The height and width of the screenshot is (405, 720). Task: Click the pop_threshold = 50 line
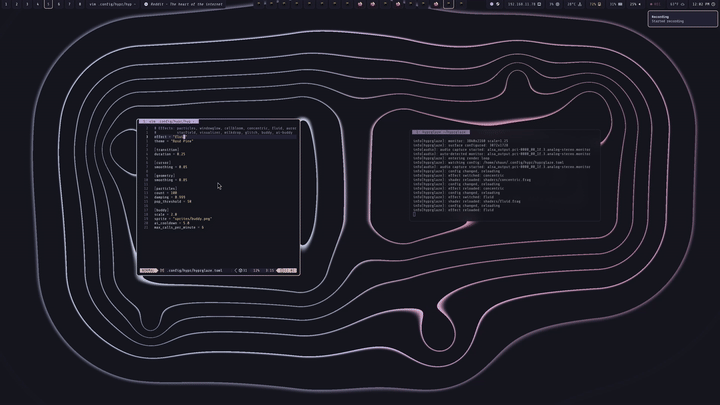[173, 202]
